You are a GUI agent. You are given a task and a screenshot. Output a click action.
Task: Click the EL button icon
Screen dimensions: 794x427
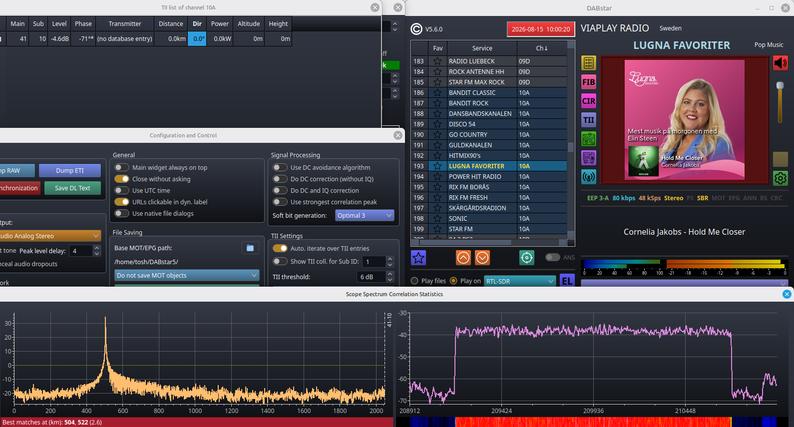[x=567, y=281]
